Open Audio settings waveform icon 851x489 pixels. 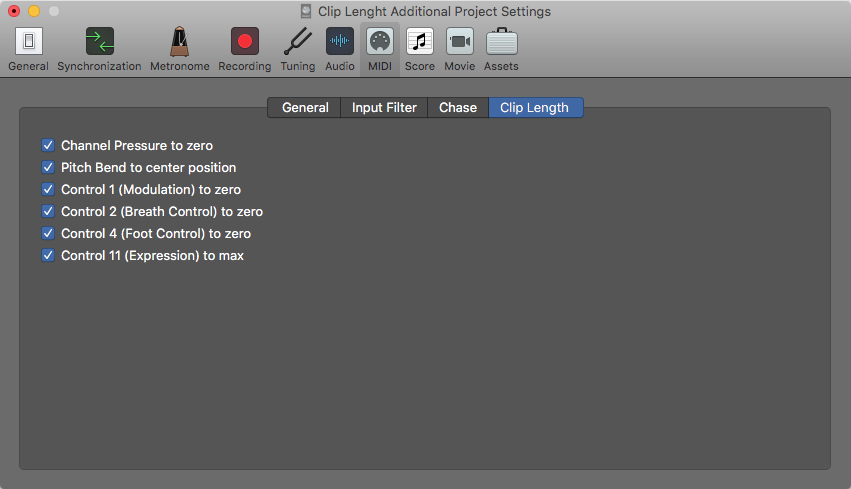click(340, 41)
